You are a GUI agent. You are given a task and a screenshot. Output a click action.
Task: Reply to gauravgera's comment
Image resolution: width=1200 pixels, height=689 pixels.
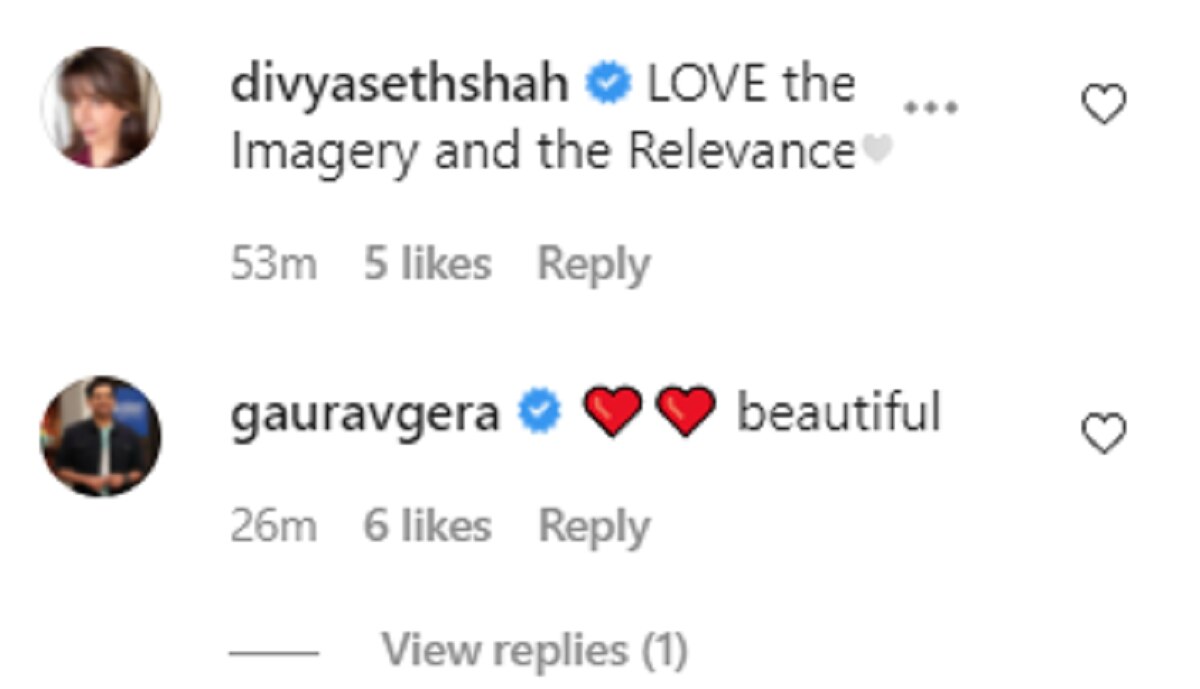tap(594, 527)
